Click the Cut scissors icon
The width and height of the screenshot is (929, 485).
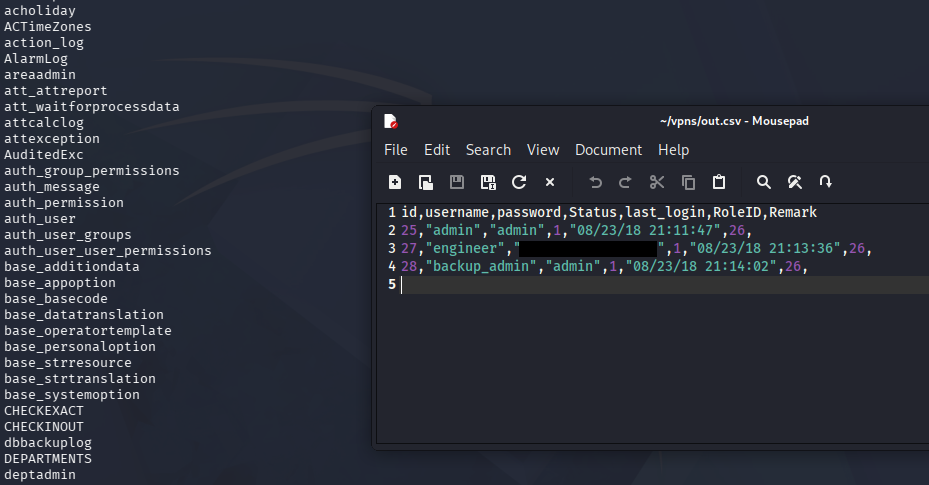pos(657,182)
